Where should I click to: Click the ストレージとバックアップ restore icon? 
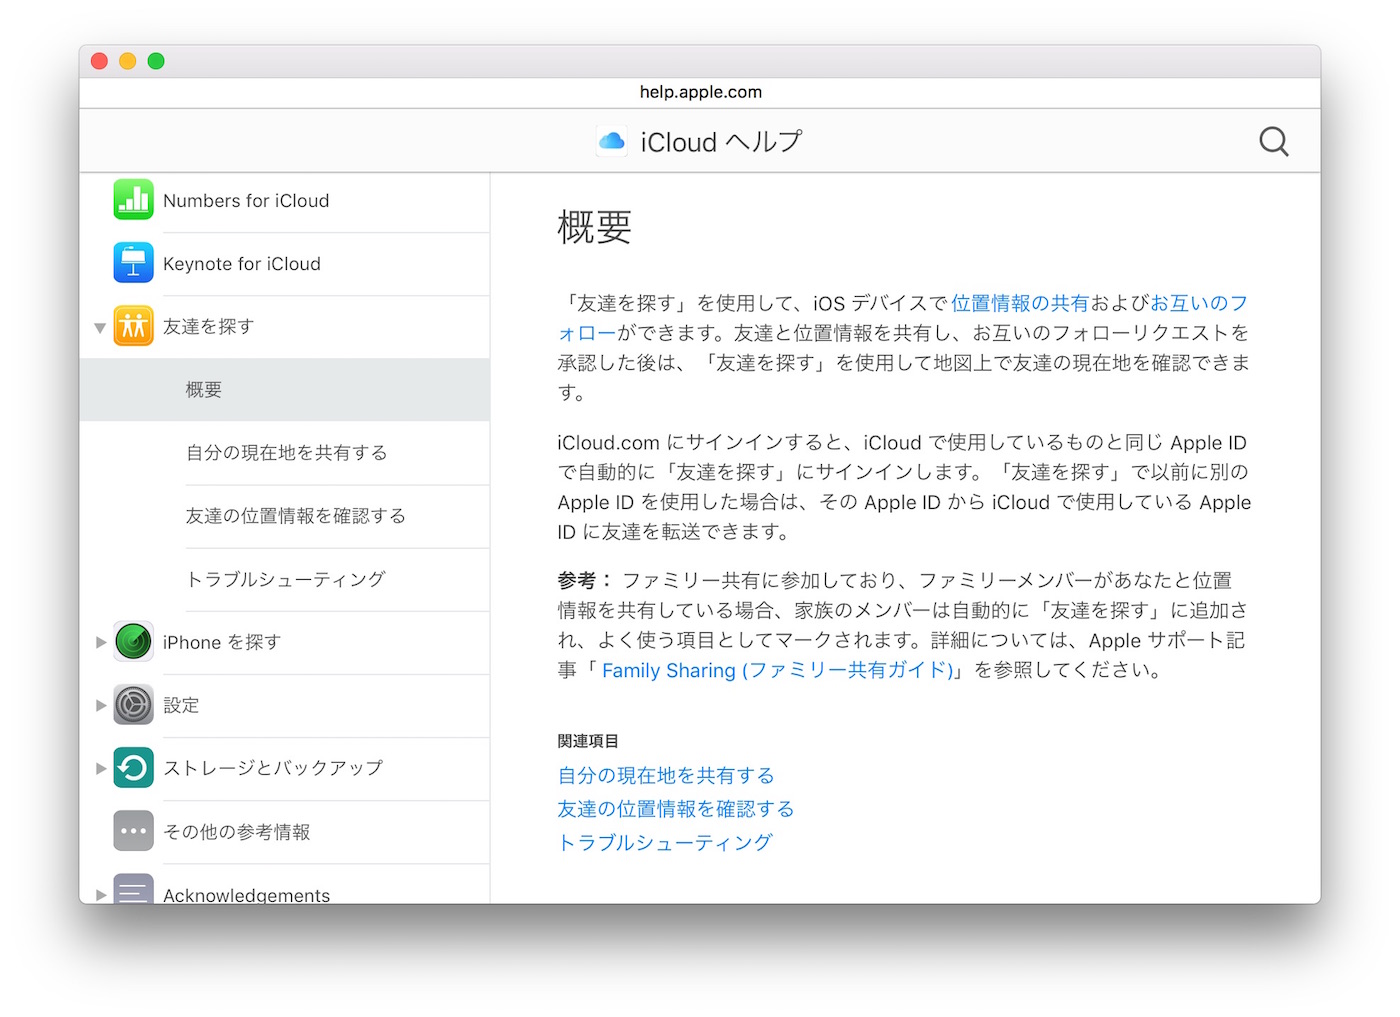(133, 768)
